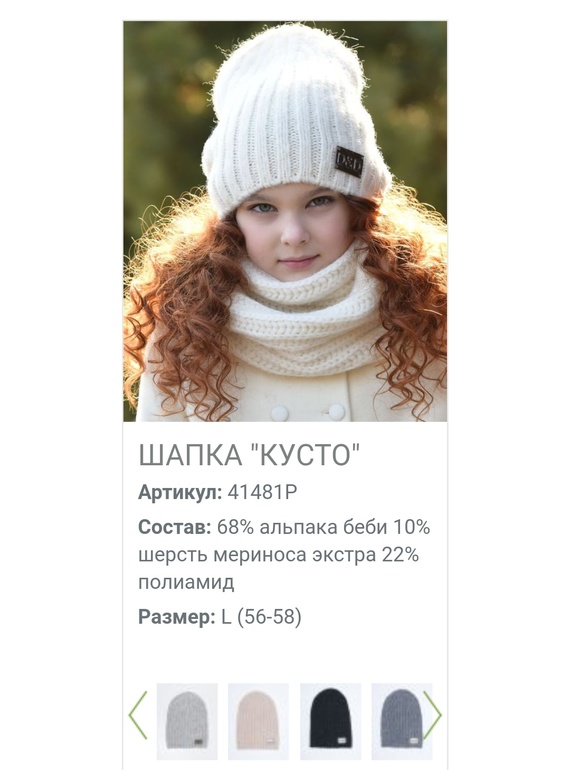The image size is (570, 770).
Task: Click the green next arrow in thumbnail carousel
Action: (x=433, y=715)
